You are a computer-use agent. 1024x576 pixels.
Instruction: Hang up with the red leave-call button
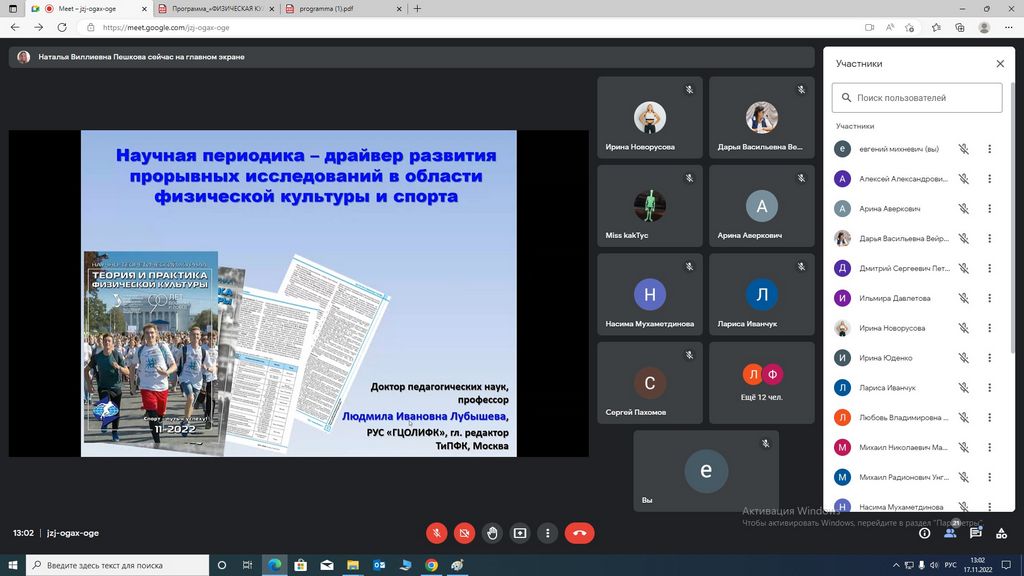[x=579, y=533]
